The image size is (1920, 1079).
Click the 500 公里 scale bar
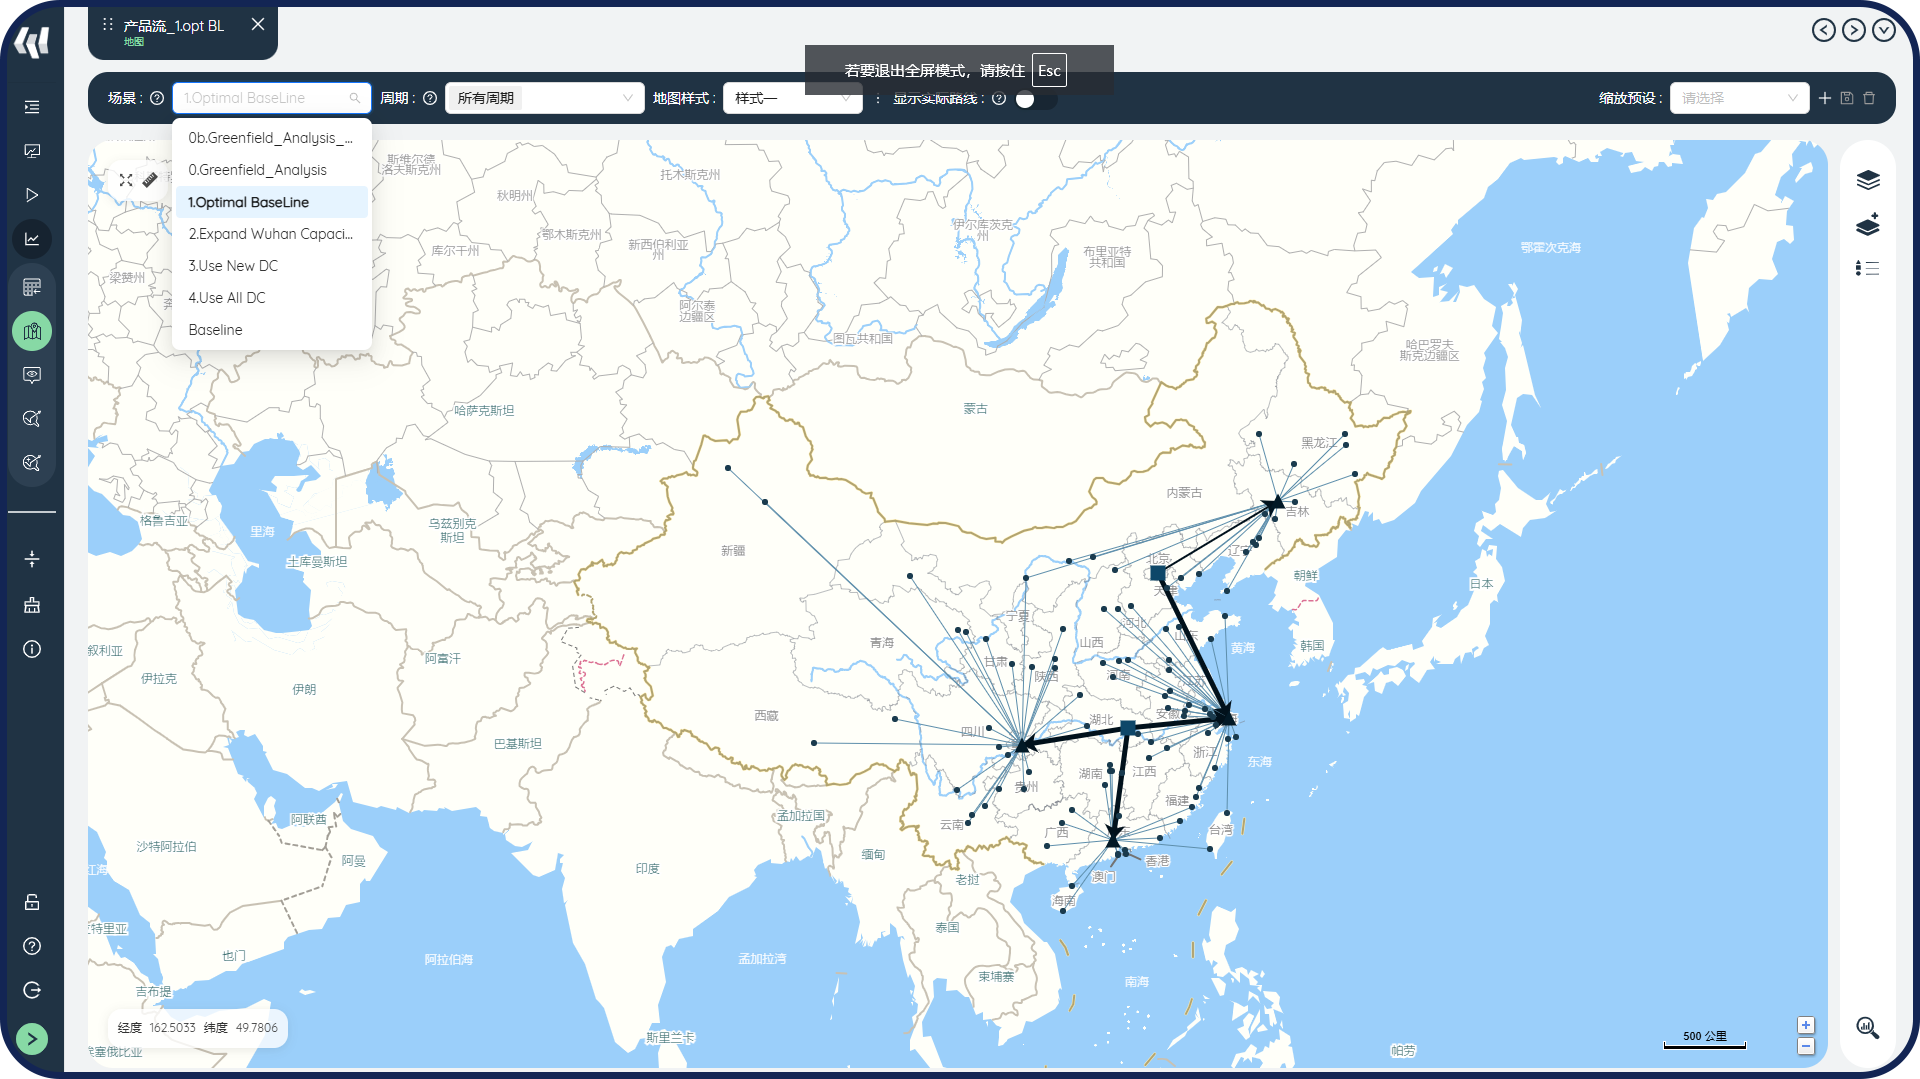tap(1705, 1039)
